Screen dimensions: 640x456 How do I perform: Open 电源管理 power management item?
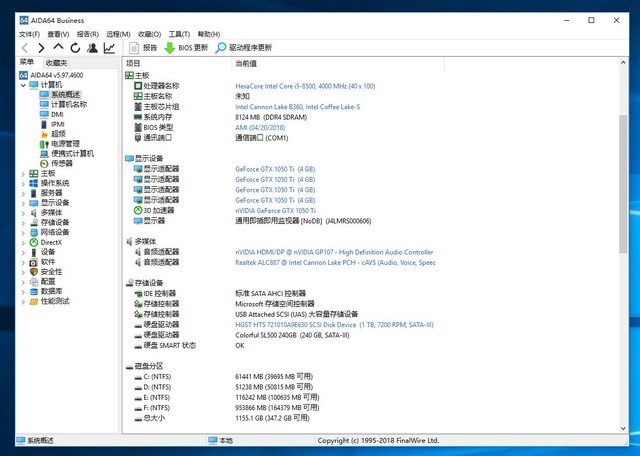click(65, 144)
